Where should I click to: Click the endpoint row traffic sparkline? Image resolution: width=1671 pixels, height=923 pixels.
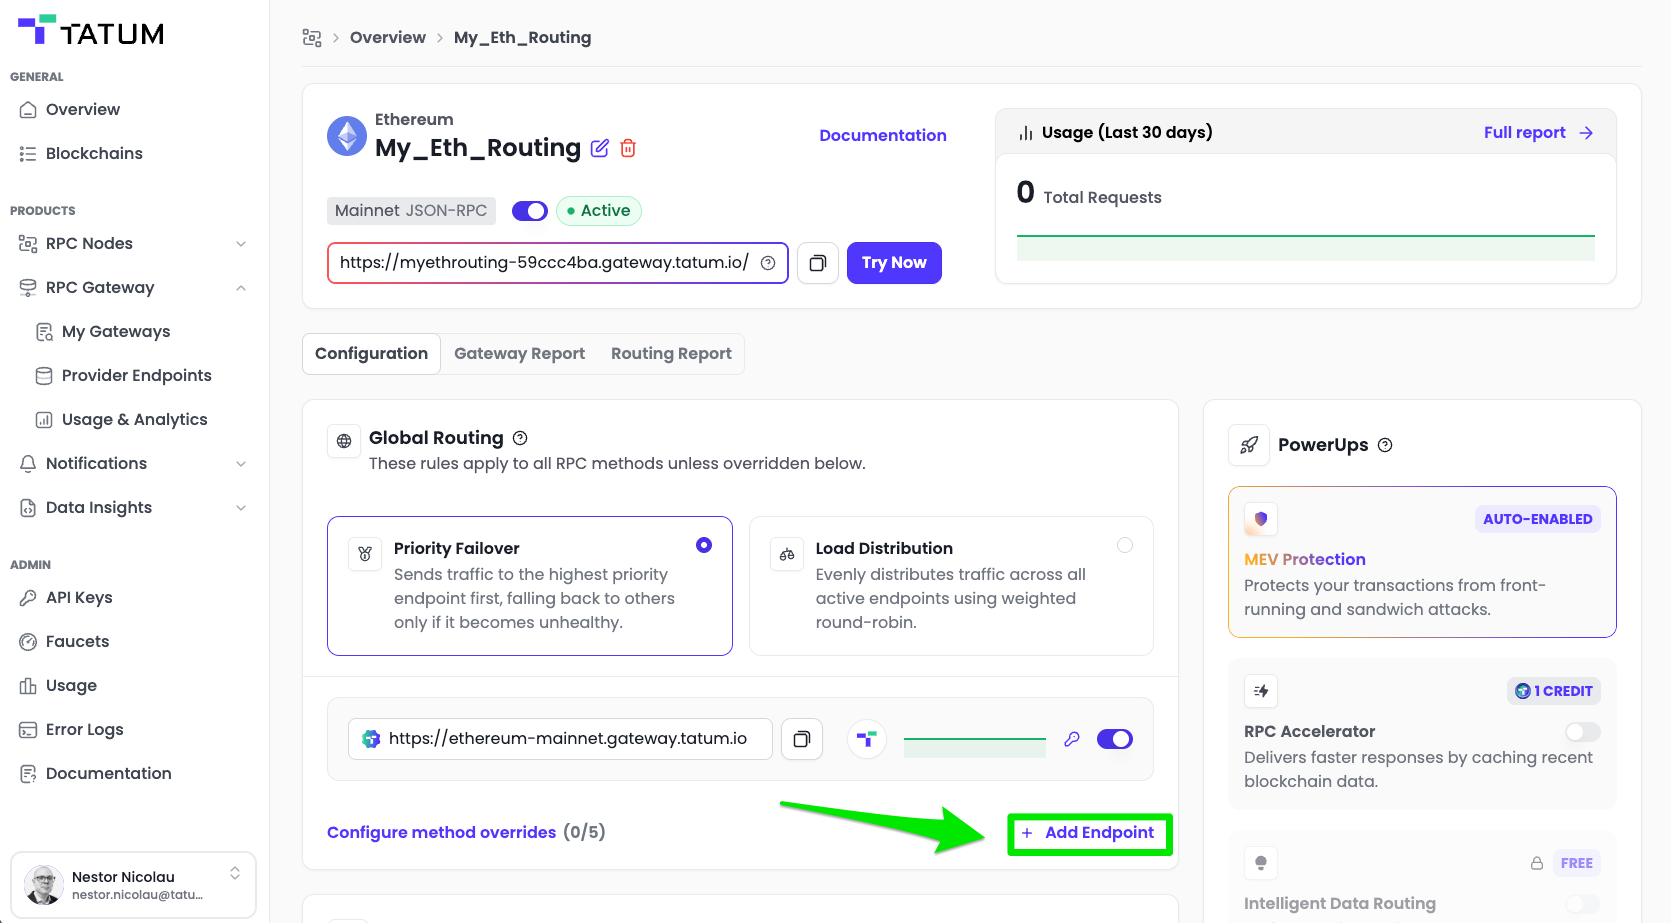(975, 747)
